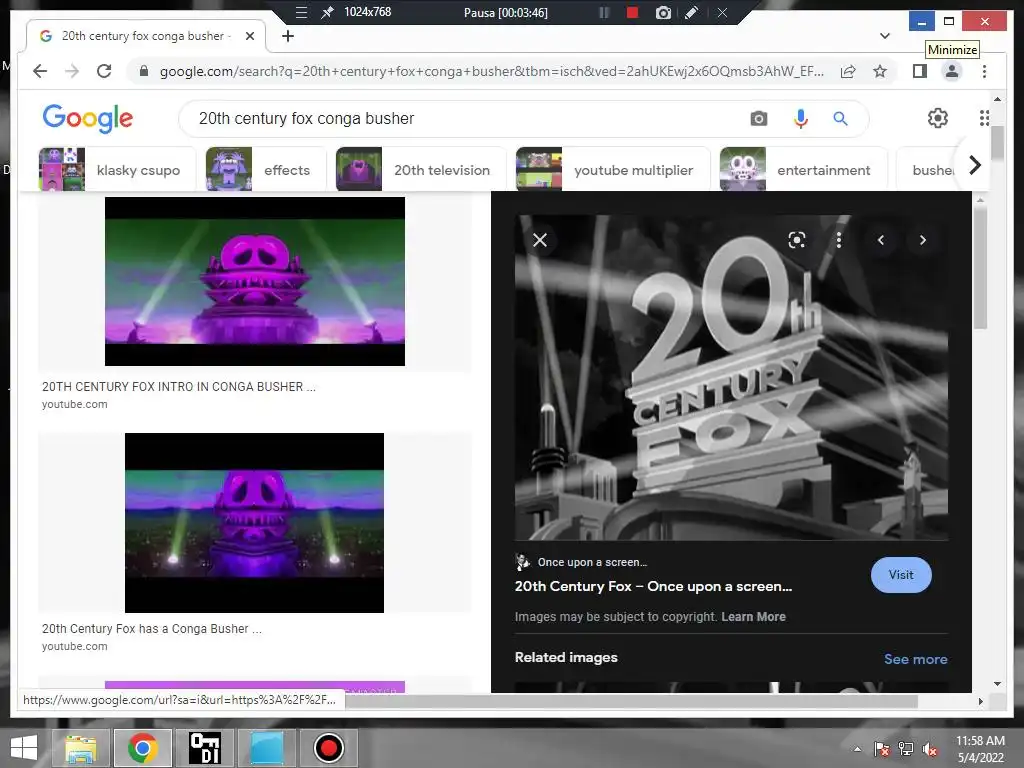Select Chrome taskbar icon

pyautogui.click(x=142, y=748)
